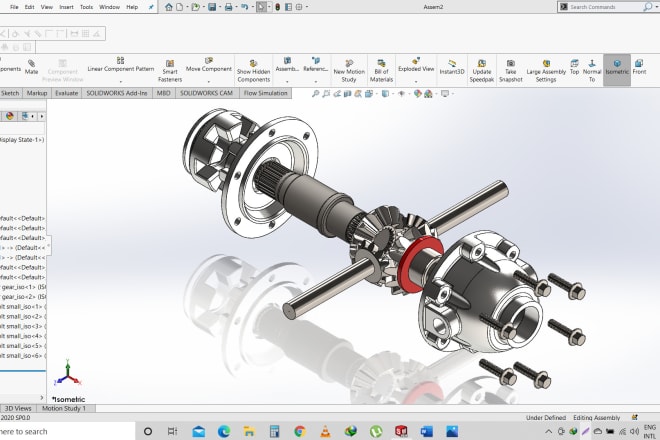Expand FeatureManager tabs arrow
The height and width of the screenshot is (440, 660).
pyautogui.click(x=42, y=116)
